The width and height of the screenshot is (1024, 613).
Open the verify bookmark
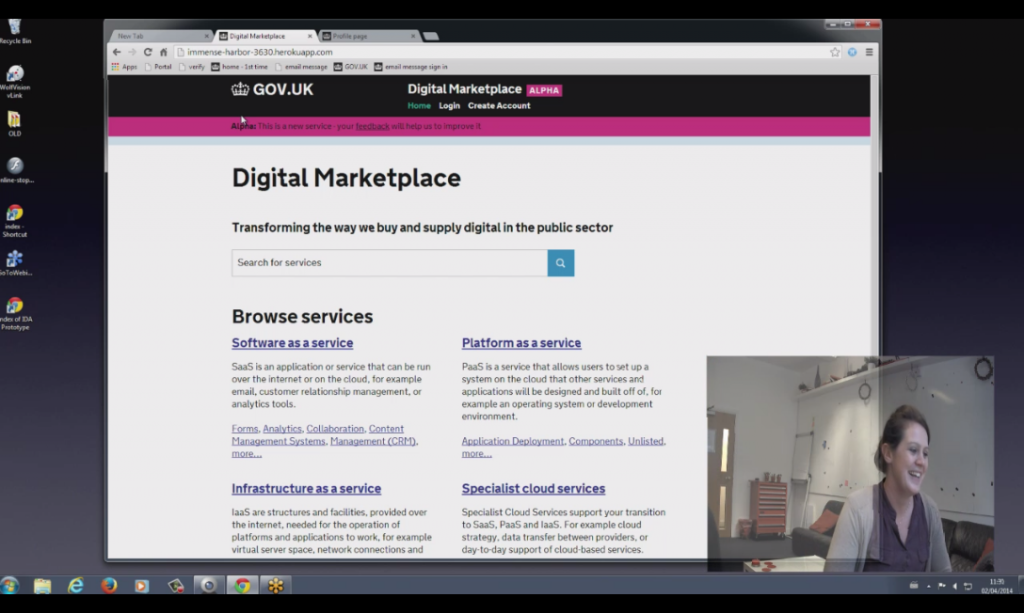point(192,67)
